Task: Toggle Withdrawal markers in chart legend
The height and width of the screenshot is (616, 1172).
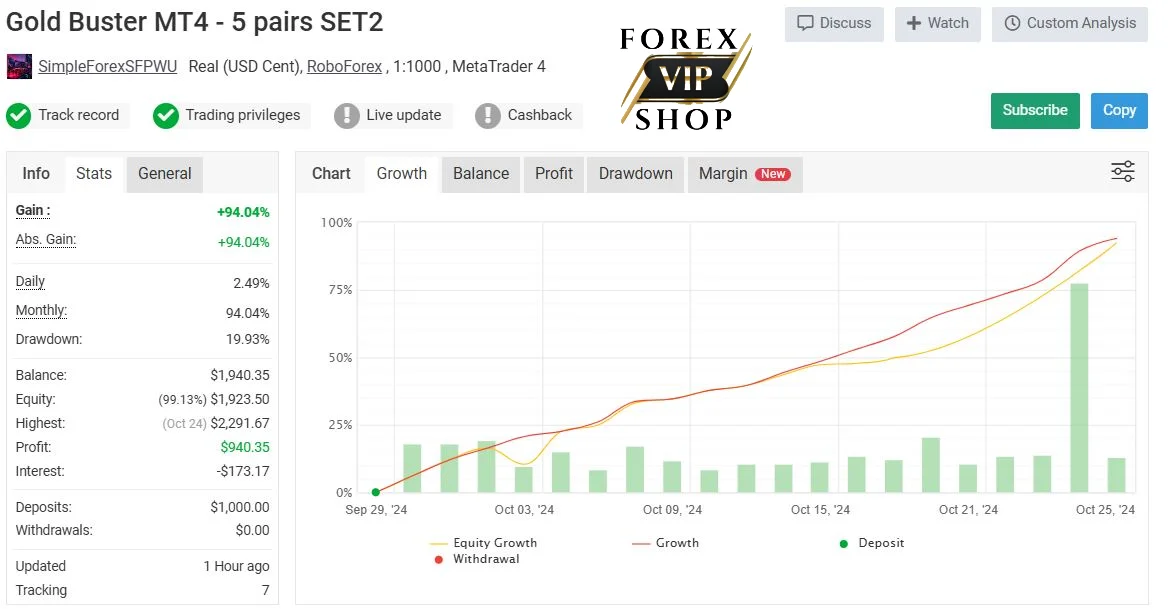Action: point(477,559)
